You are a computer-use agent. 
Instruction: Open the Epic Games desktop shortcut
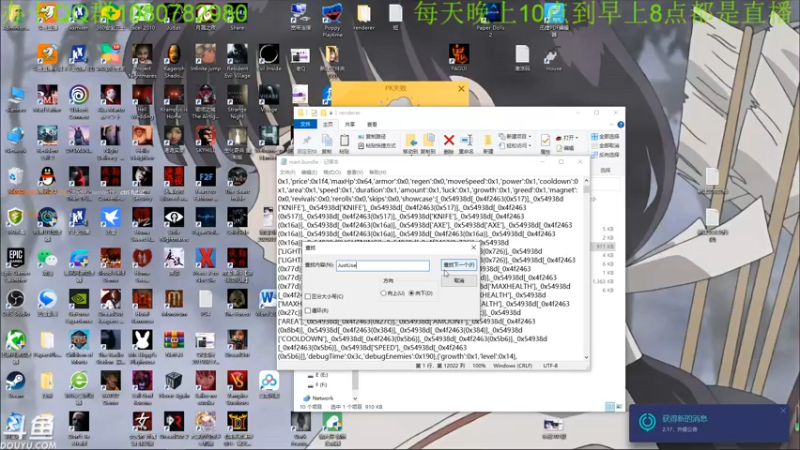(x=16, y=258)
